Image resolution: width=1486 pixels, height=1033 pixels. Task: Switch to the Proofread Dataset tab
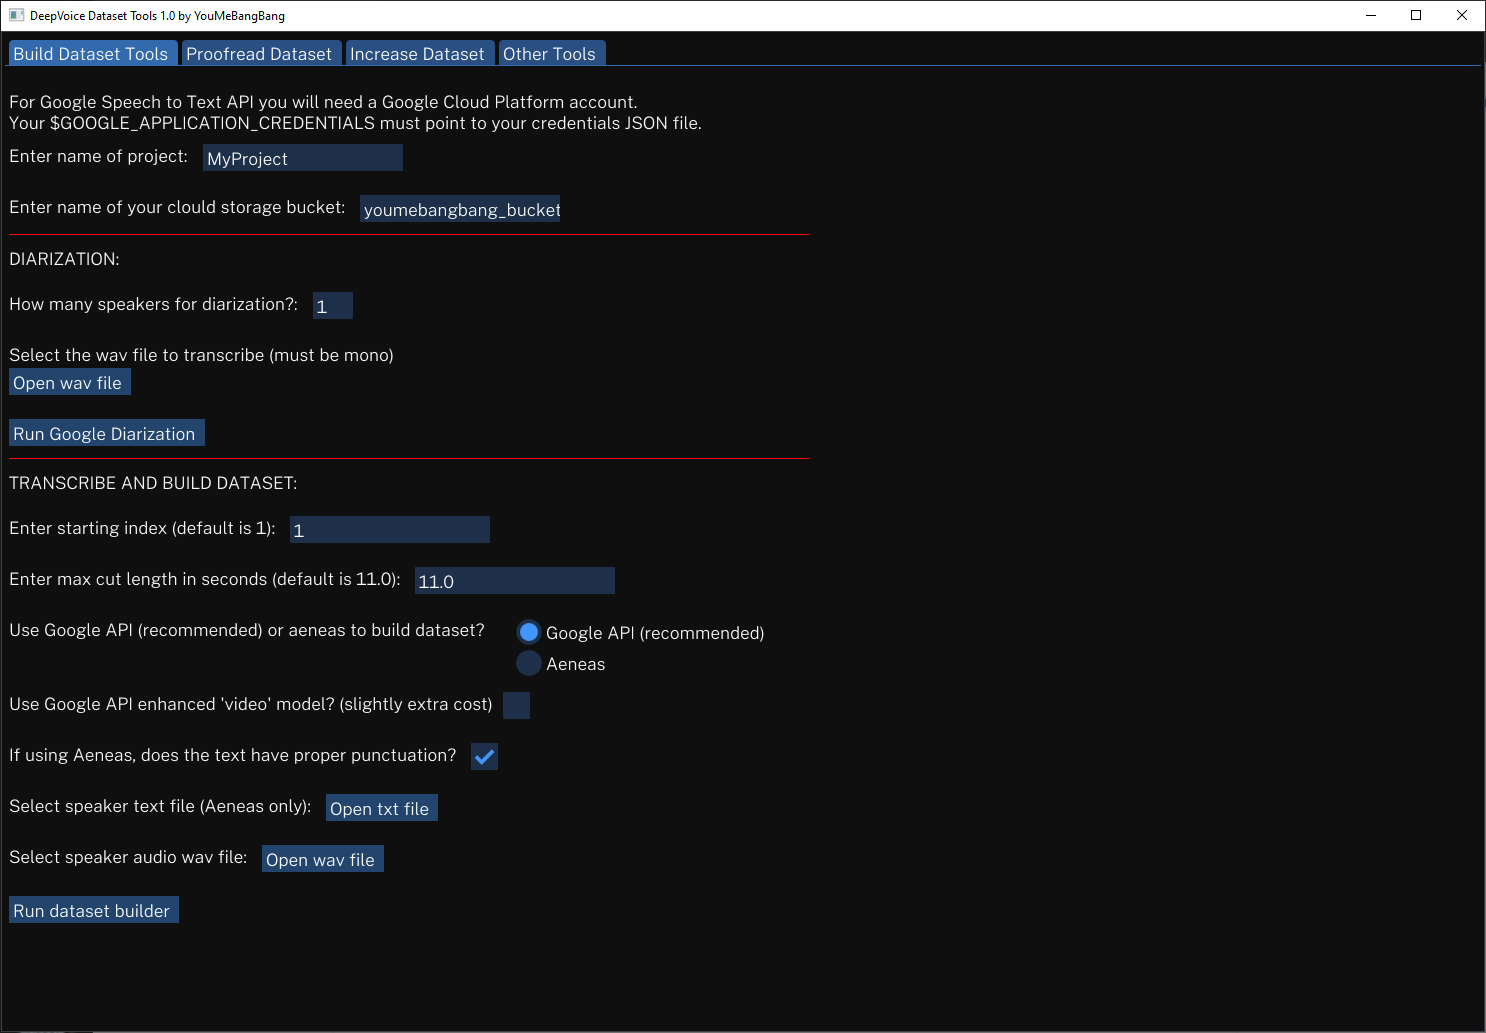260,53
